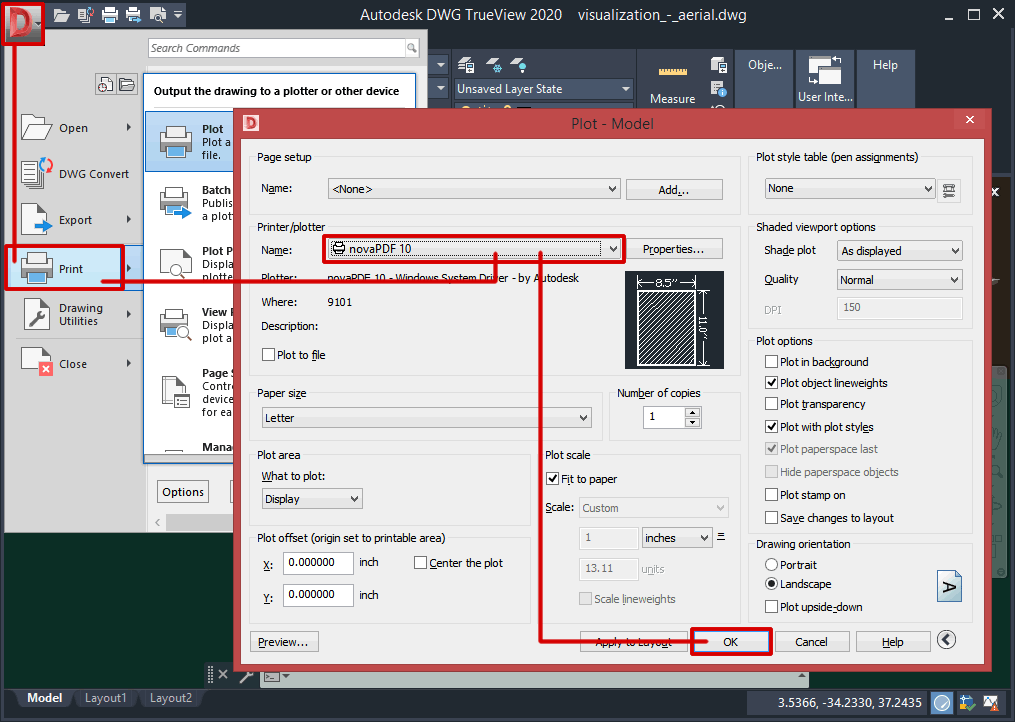Enable Center the plot checkbox
The image size is (1015, 722).
(x=420, y=563)
